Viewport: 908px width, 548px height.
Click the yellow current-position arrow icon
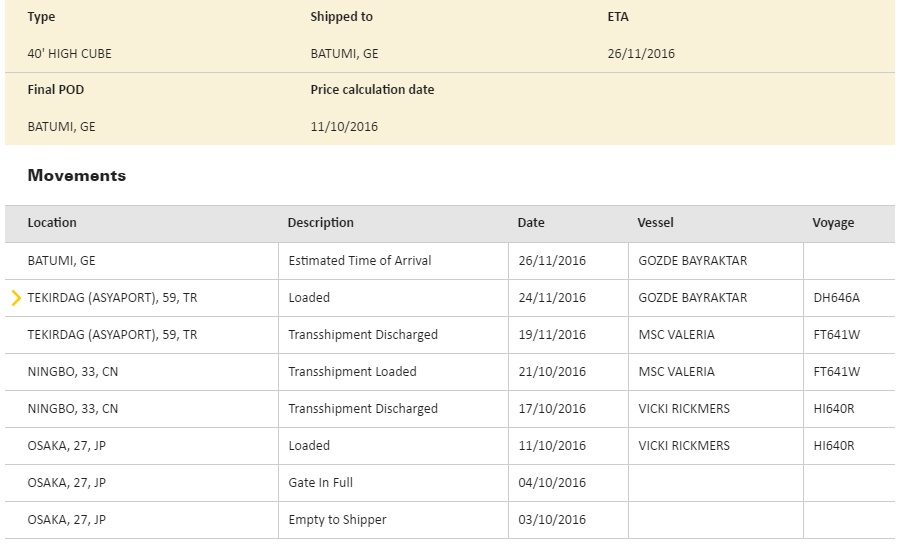tap(16, 297)
